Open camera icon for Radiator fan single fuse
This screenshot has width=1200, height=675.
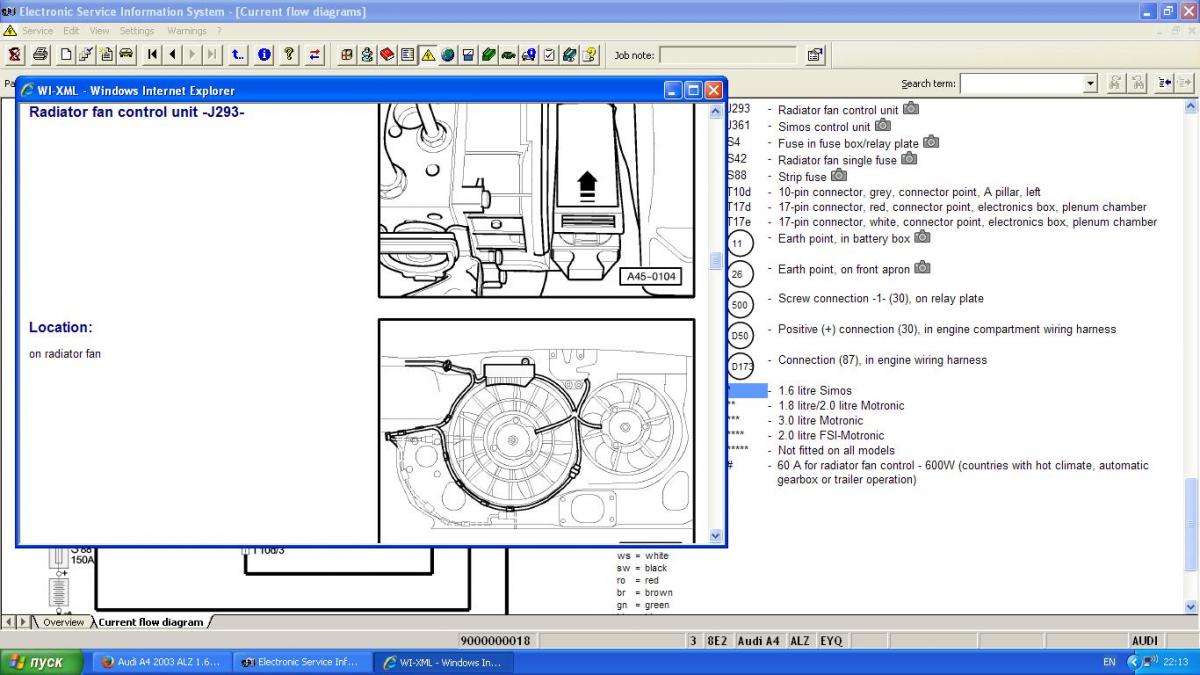909,158
